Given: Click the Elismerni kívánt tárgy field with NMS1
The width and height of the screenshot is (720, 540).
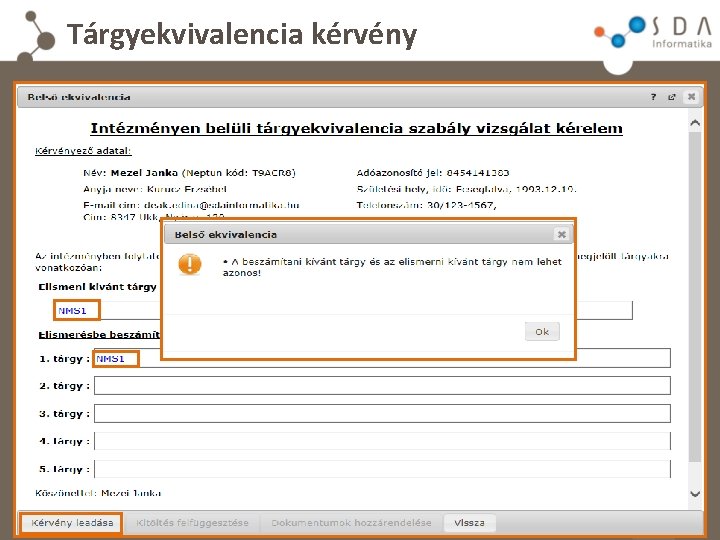Looking at the screenshot, I should 343,310.
